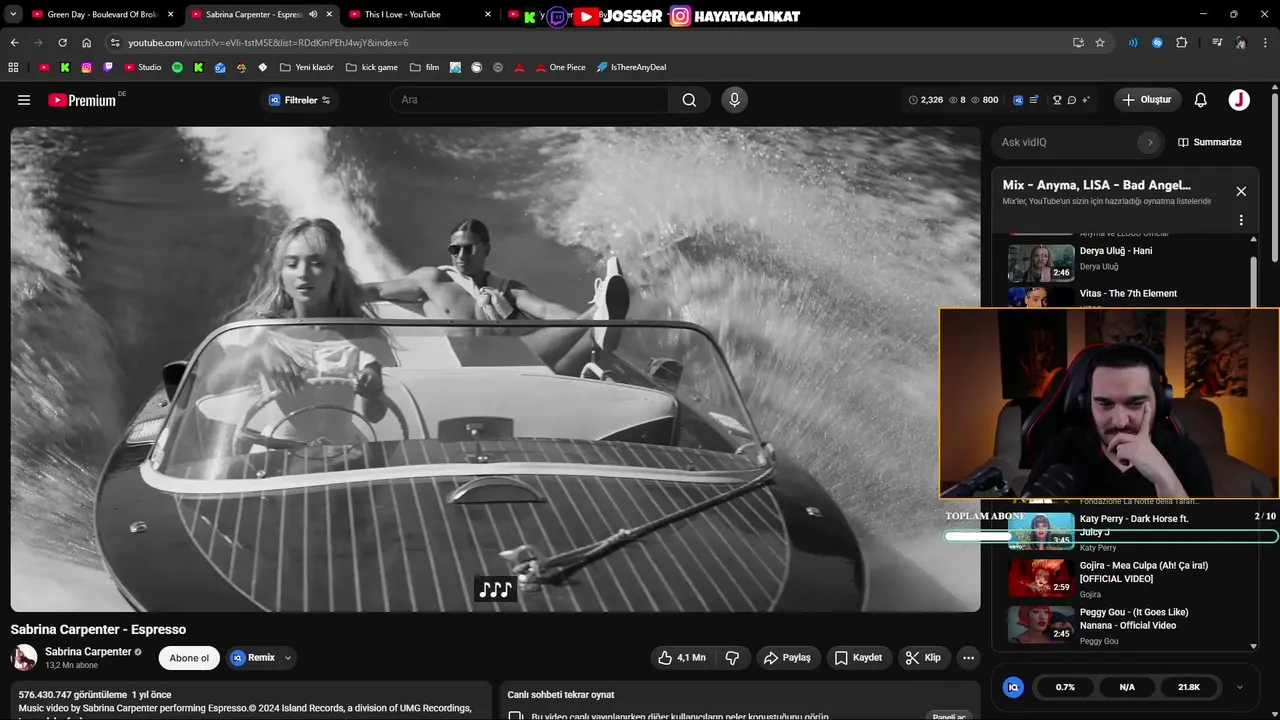Install app icon in address bar
The image size is (1280, 720).
(1078, 43)
